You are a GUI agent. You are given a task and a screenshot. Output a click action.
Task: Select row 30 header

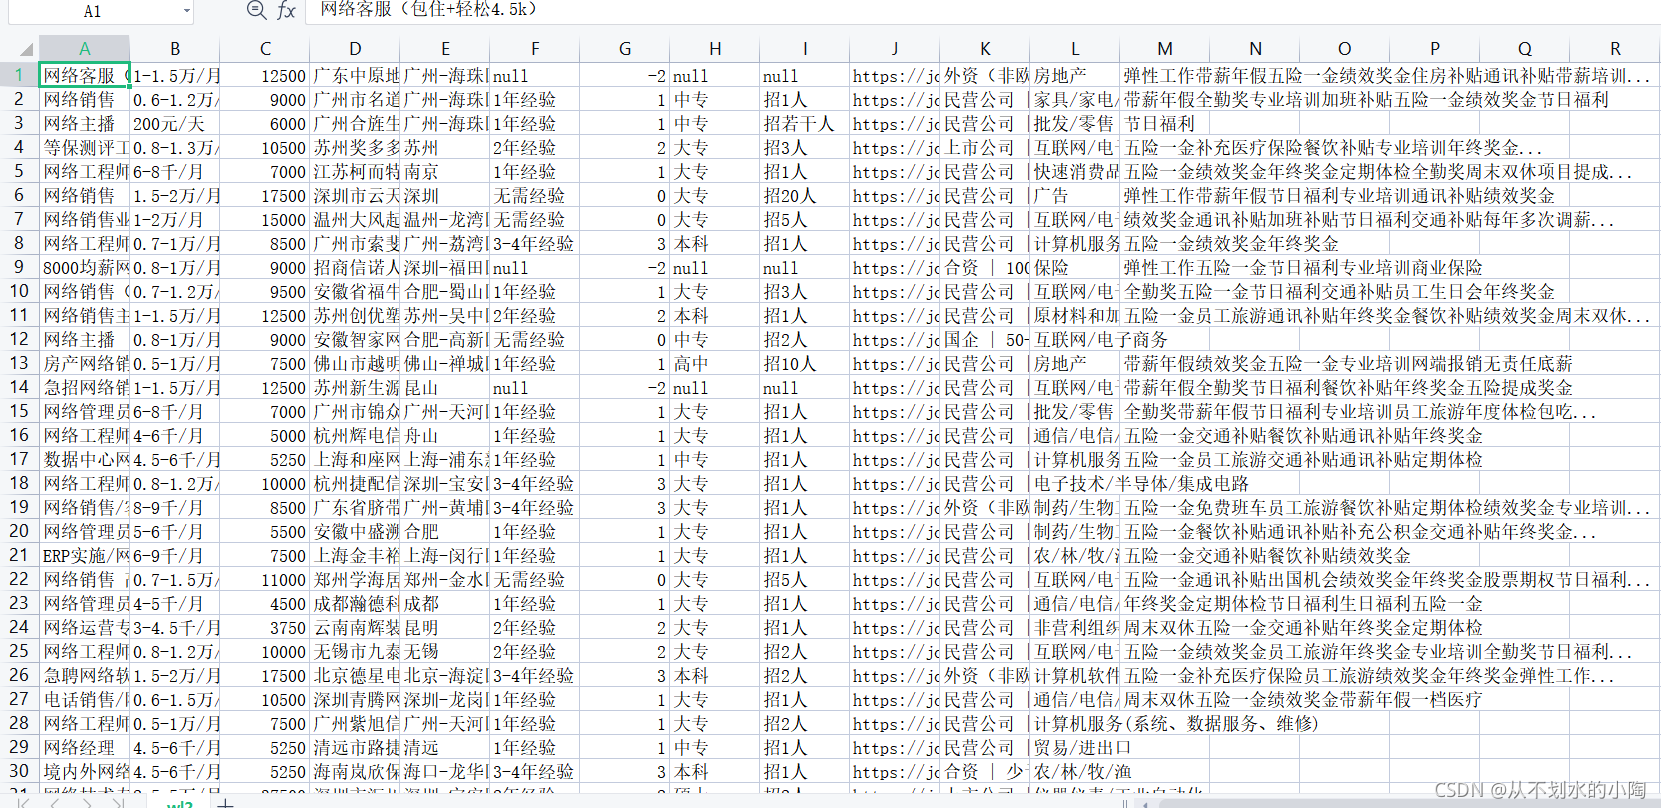(19, 771)
